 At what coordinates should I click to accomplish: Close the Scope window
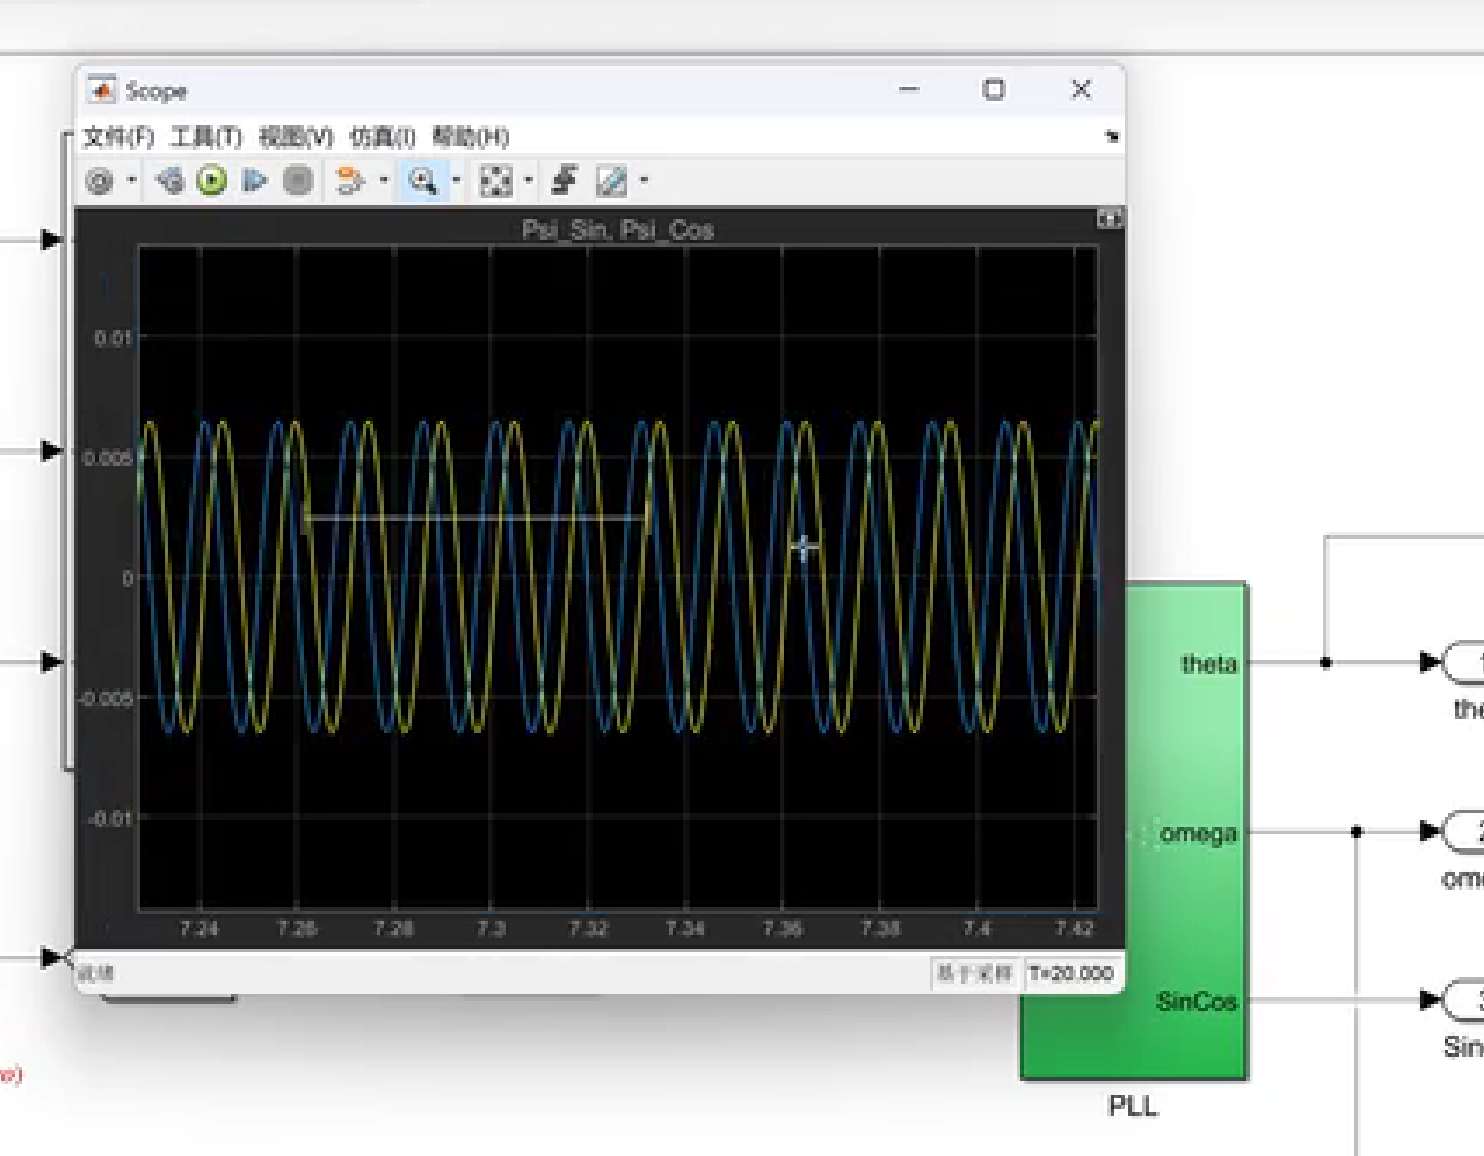point(1081,89)
